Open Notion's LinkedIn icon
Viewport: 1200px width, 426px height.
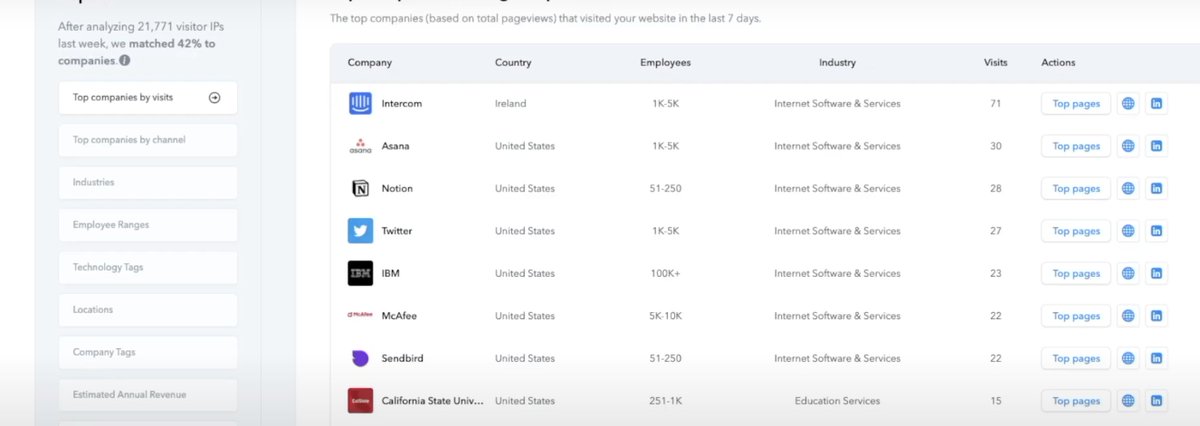tap(1156, 188)
